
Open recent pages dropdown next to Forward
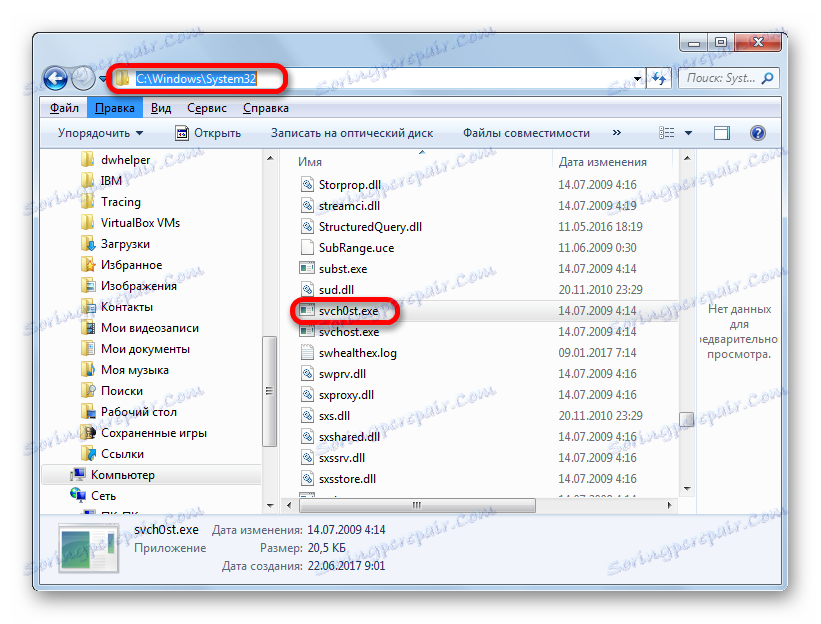102,80
